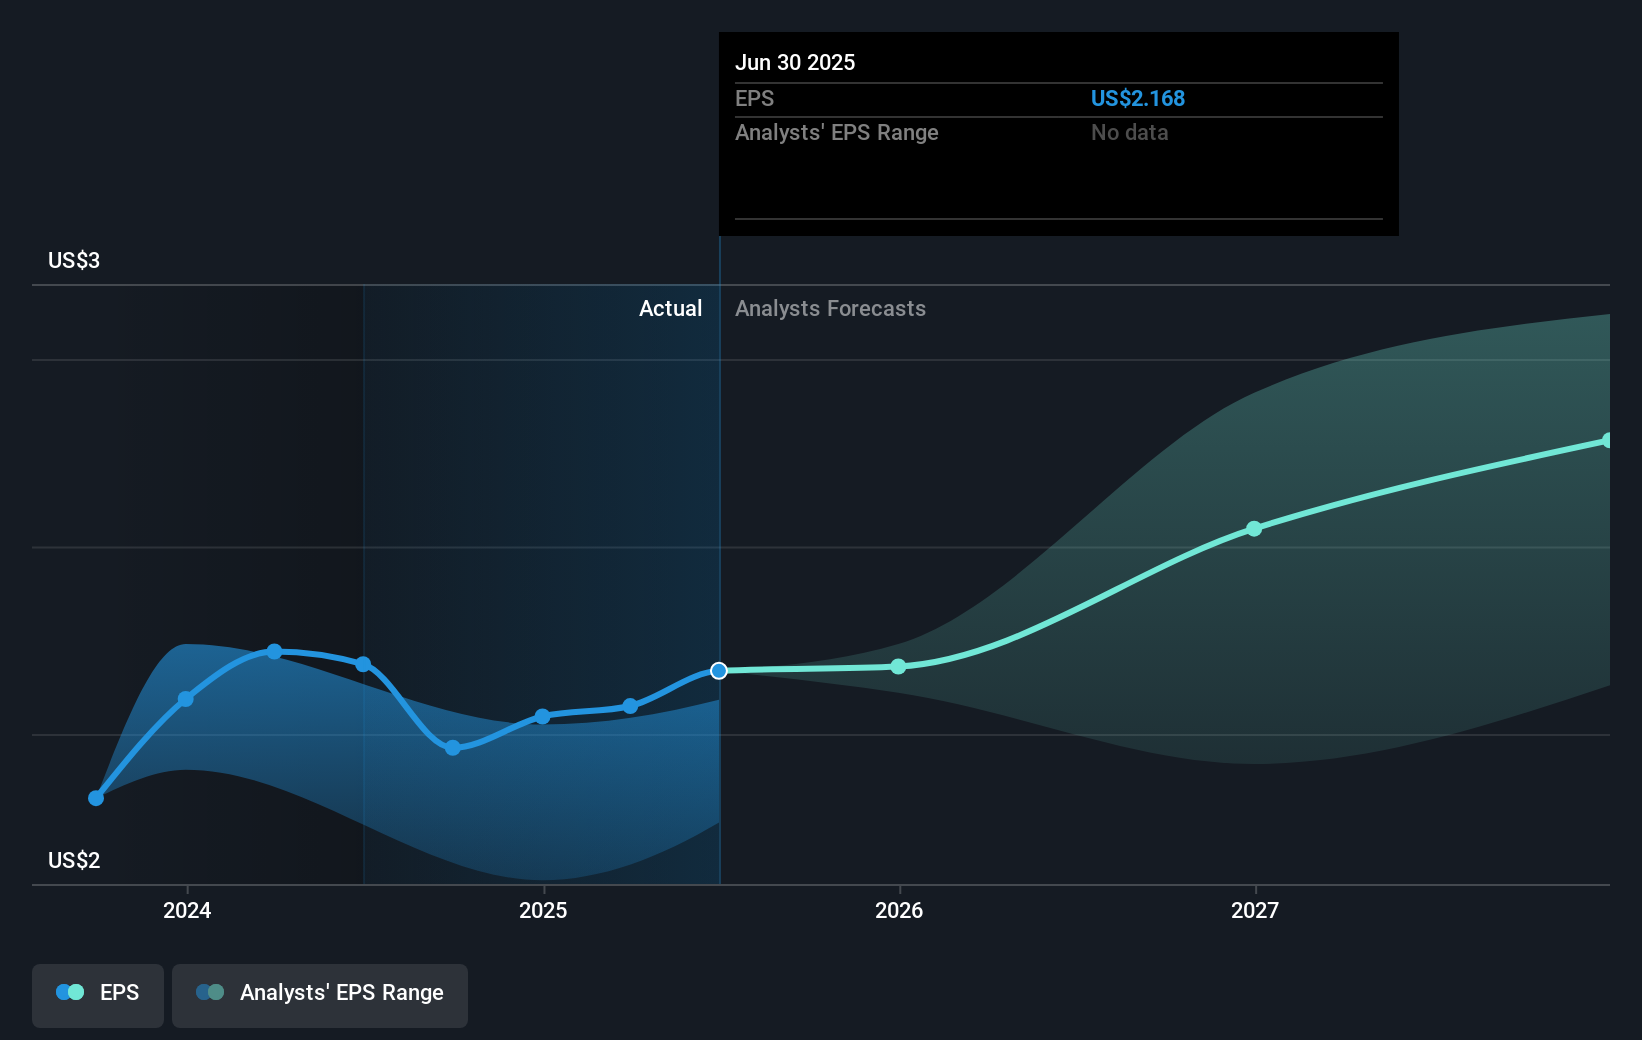Image resolution: width=1642 pixels, height=1040 pixels.
Task: Click the forecast data point at 2026
Action: click(x=898, y=666)
